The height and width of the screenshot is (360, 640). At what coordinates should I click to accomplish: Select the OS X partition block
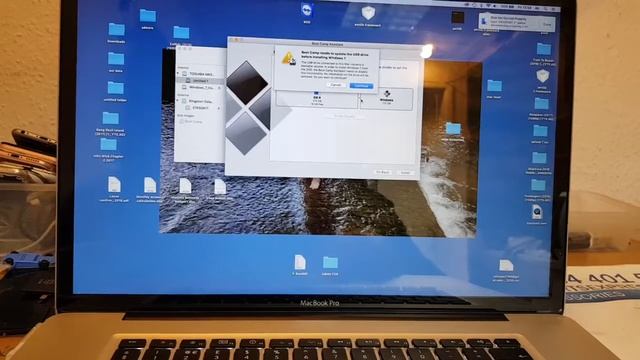[x=317, y=100]
